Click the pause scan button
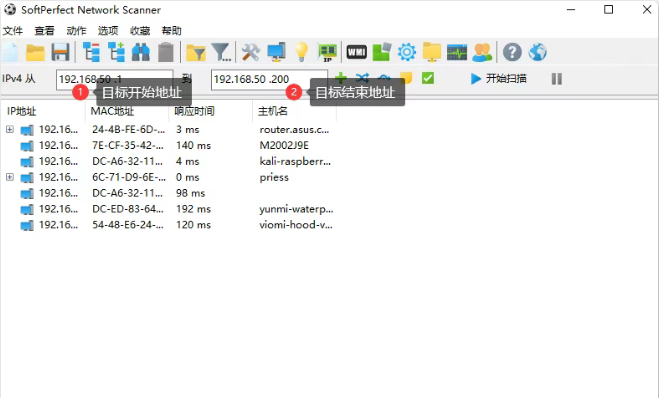Viewport: 659px width, 398px height. [x=556, y=79]
